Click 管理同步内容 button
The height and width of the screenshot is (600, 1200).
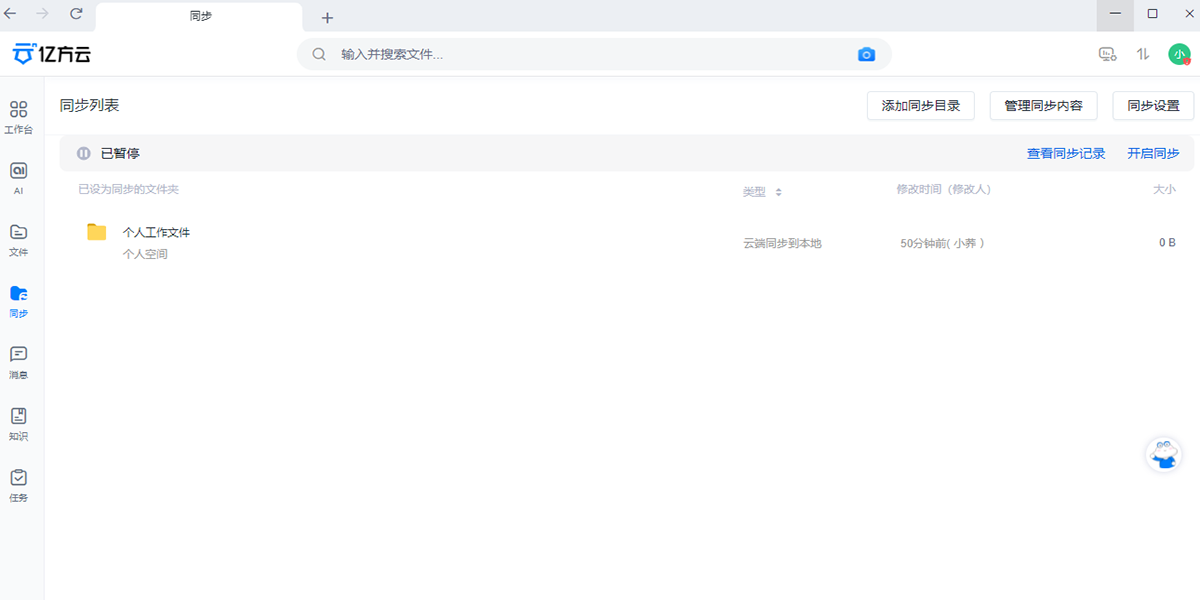pos(1043,106)
